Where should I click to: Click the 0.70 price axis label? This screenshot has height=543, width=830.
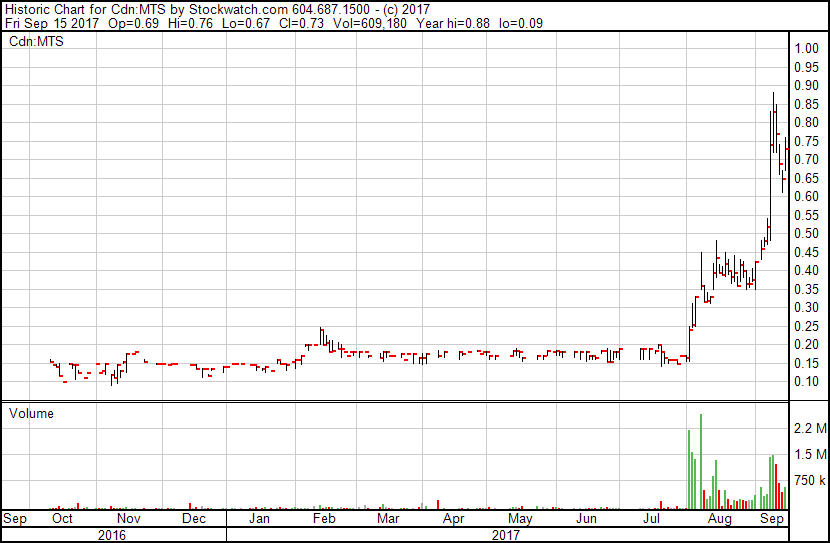click(x=806, y=159)
